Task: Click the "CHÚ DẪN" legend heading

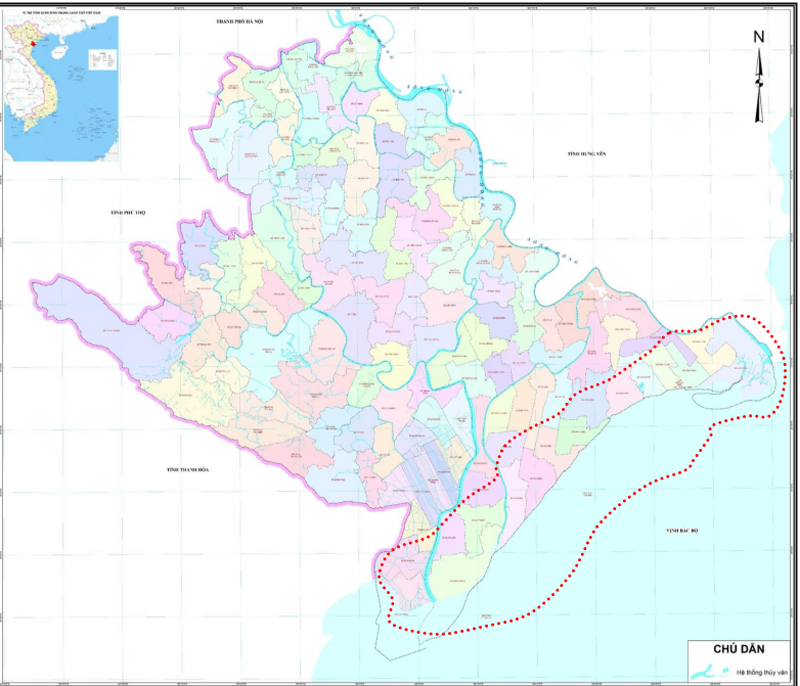Action: point(738,647)
